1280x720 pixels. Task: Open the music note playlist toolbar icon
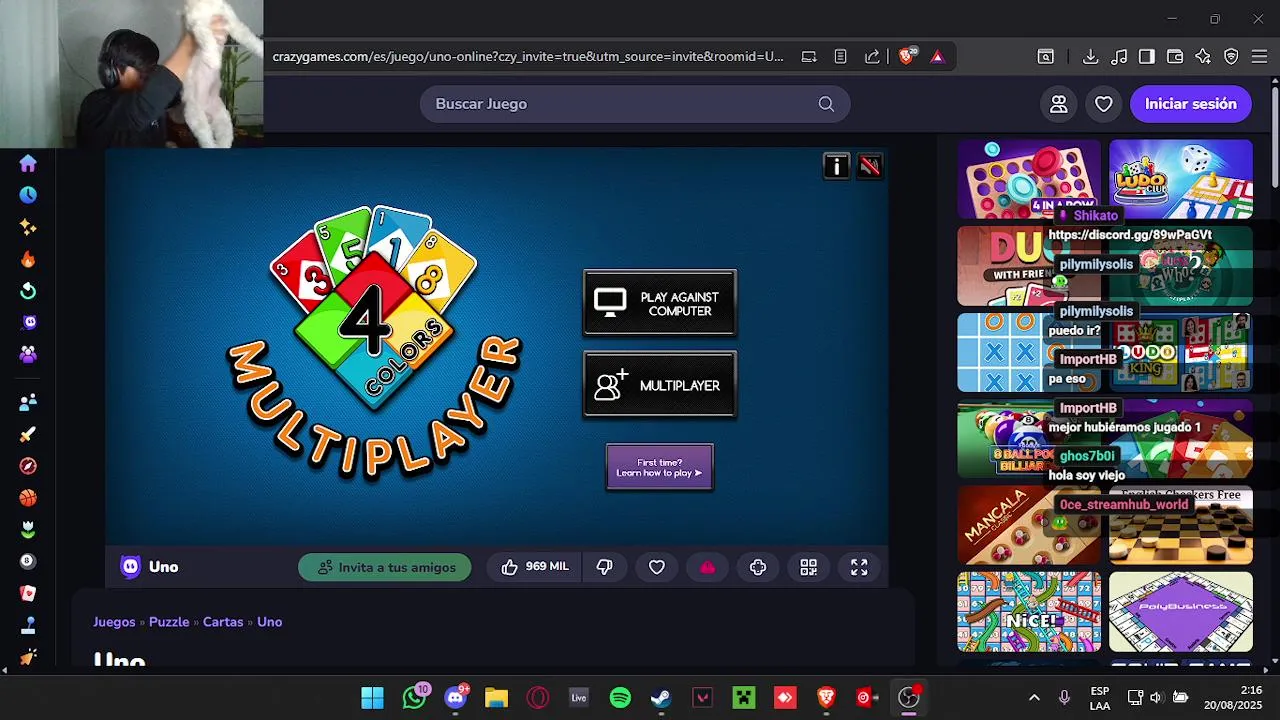coord(1119,57)
